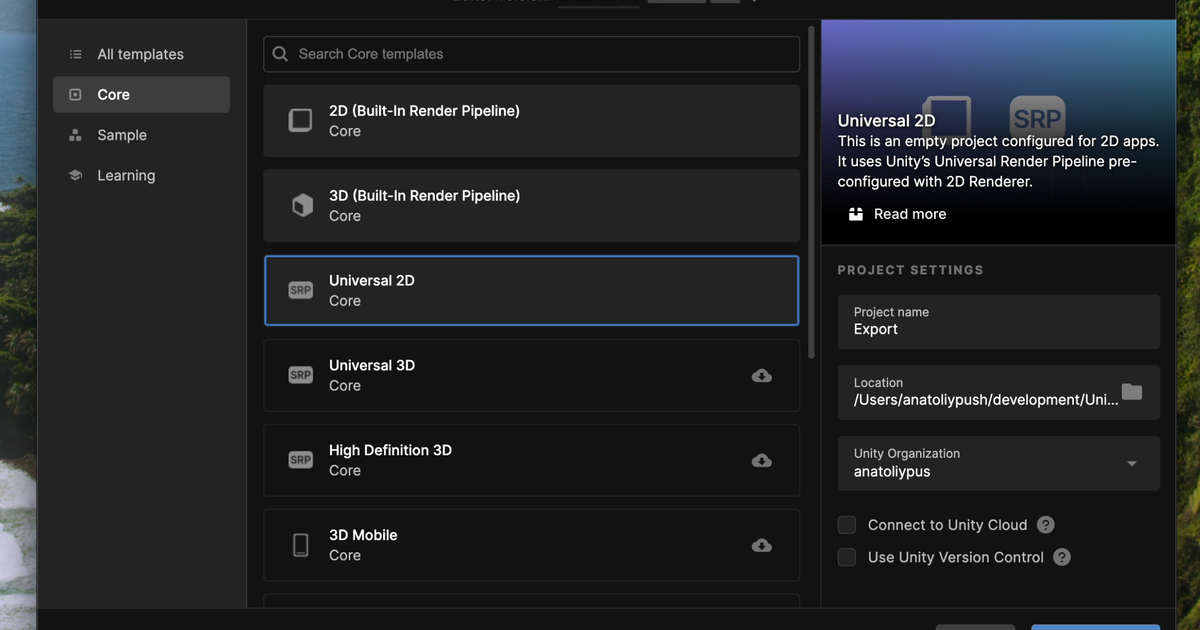Open help for Use Unity Version Control

pyautogui.click(x=1062, y=557)
